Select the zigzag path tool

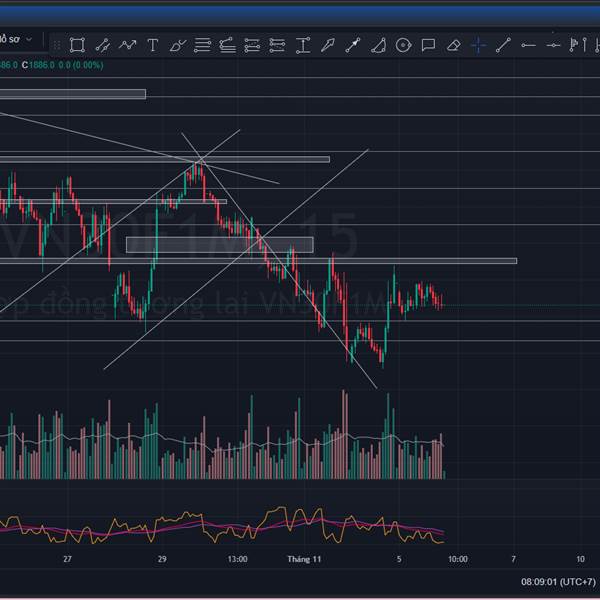click(x=127, y=45)
